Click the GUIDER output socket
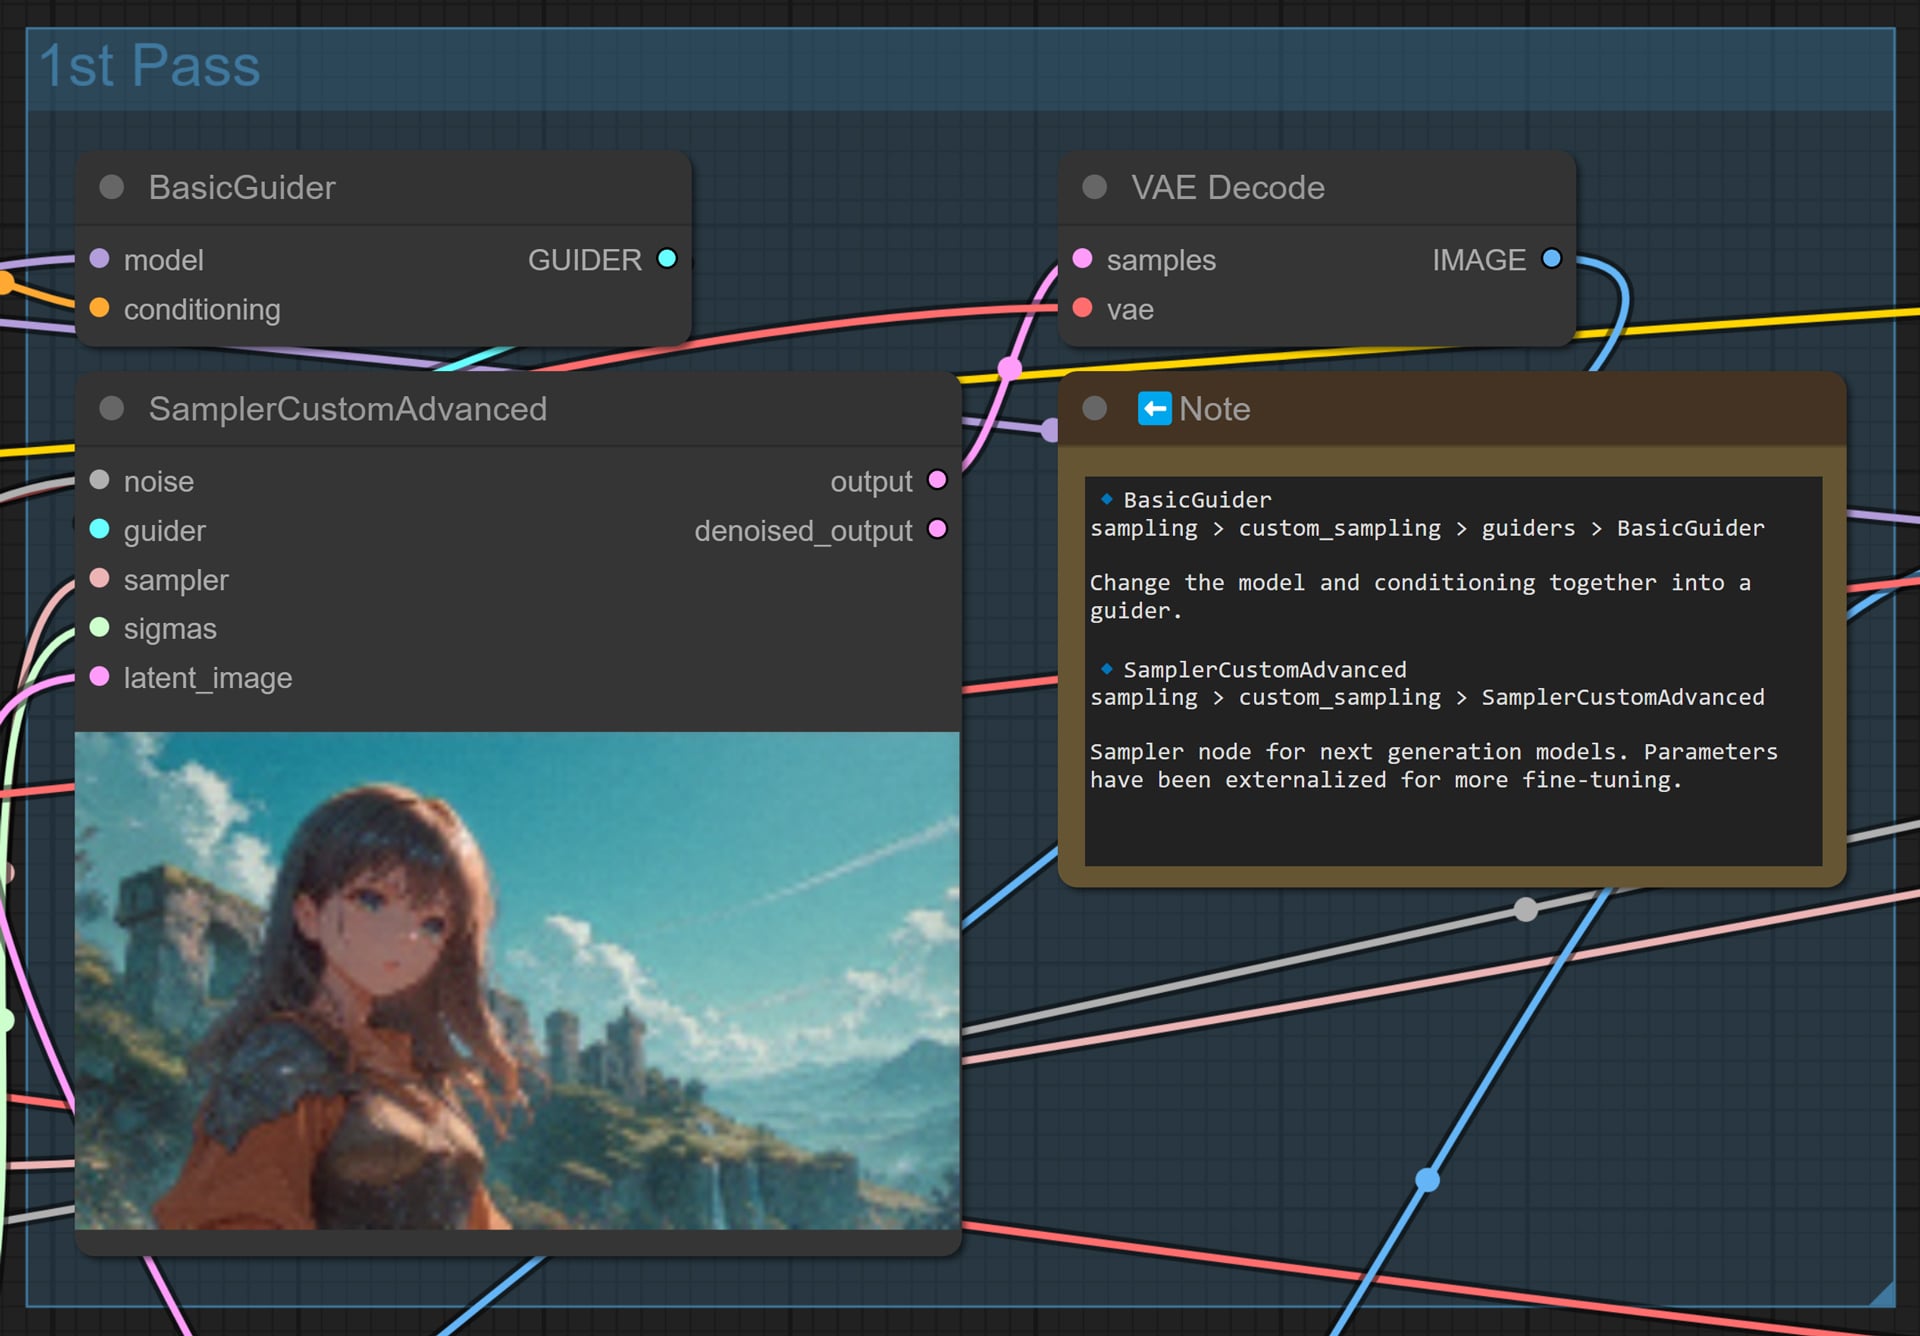This screenshot has width=1920, height=1336. click(x=667, y=259)
